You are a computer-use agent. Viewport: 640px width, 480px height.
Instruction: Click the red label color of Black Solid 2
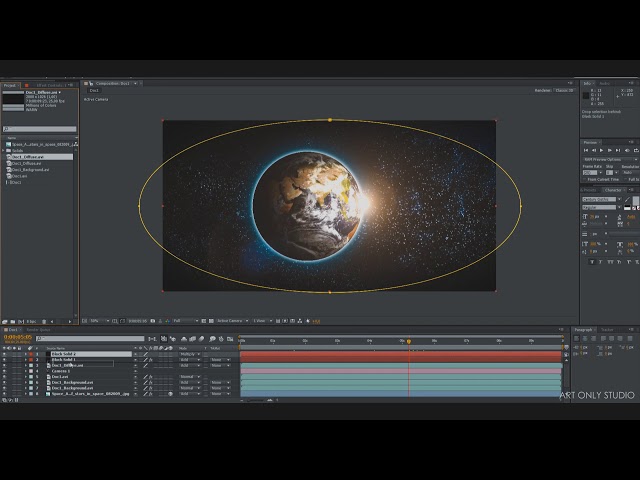pyautogui.click(x=31, y=354)
